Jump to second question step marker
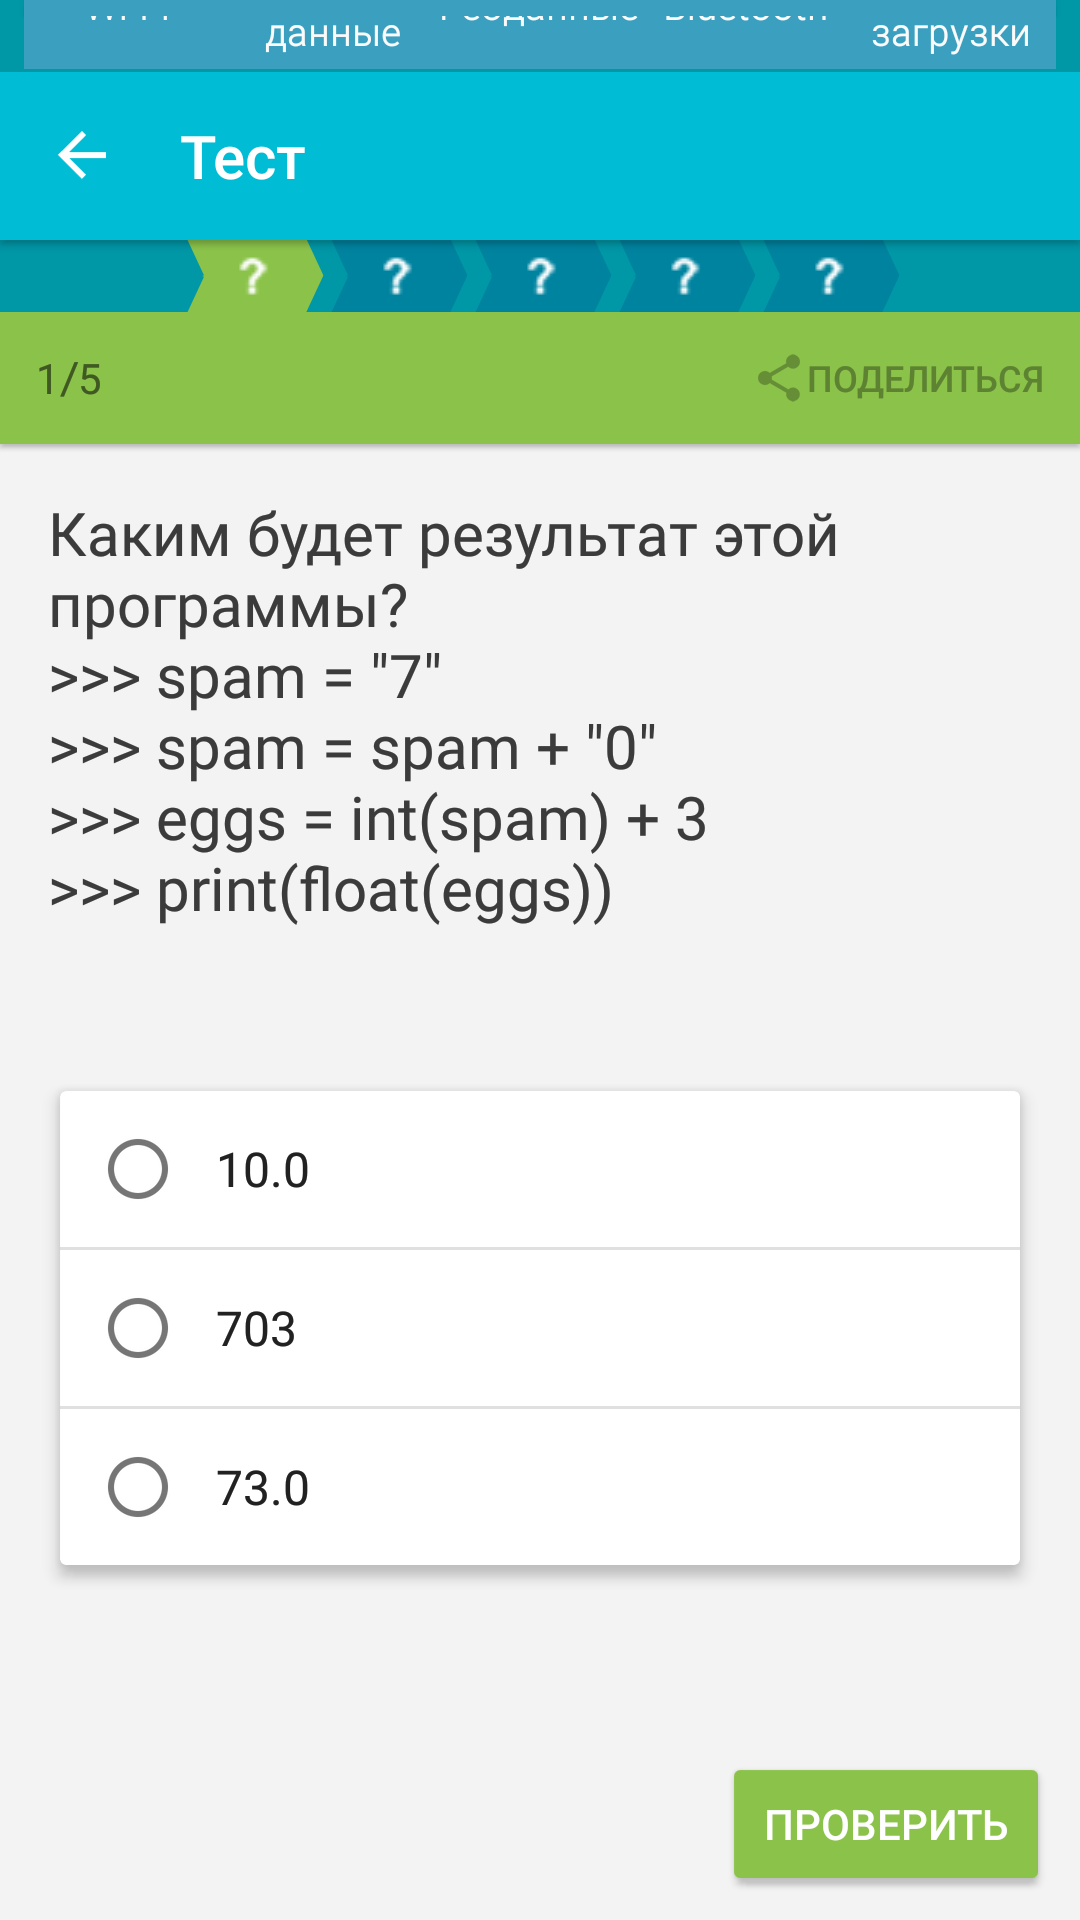Viewport: 1080px width, 1920px height. tap(397, 276)
